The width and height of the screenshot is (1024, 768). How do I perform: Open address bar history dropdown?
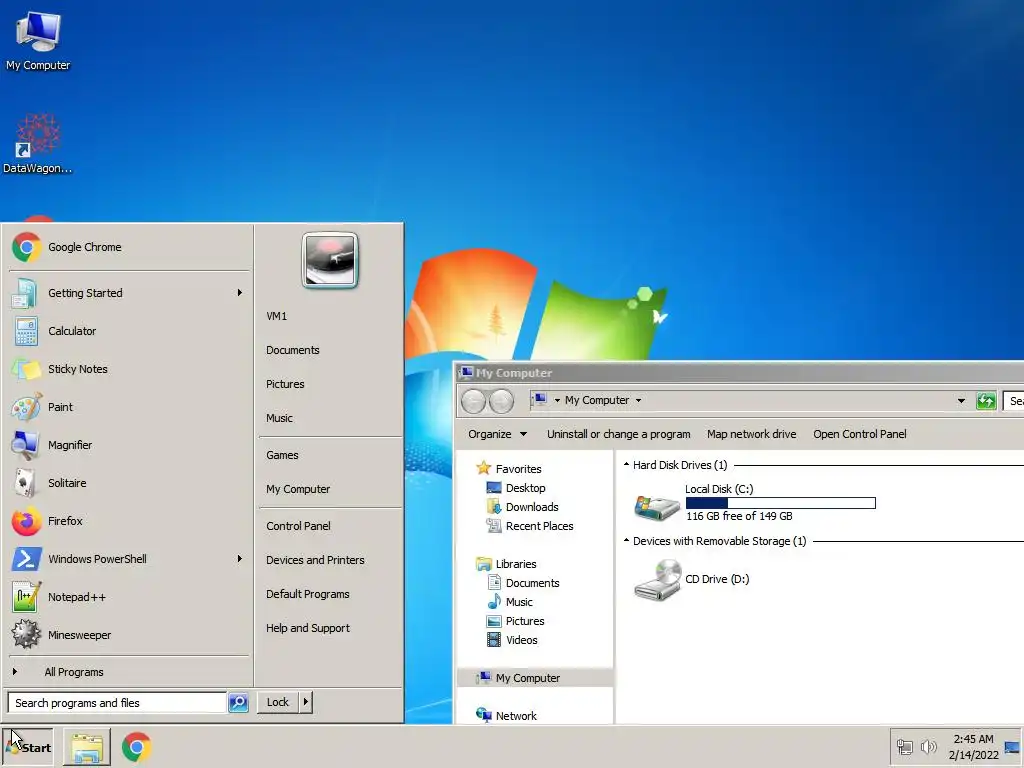coord(961,401)
